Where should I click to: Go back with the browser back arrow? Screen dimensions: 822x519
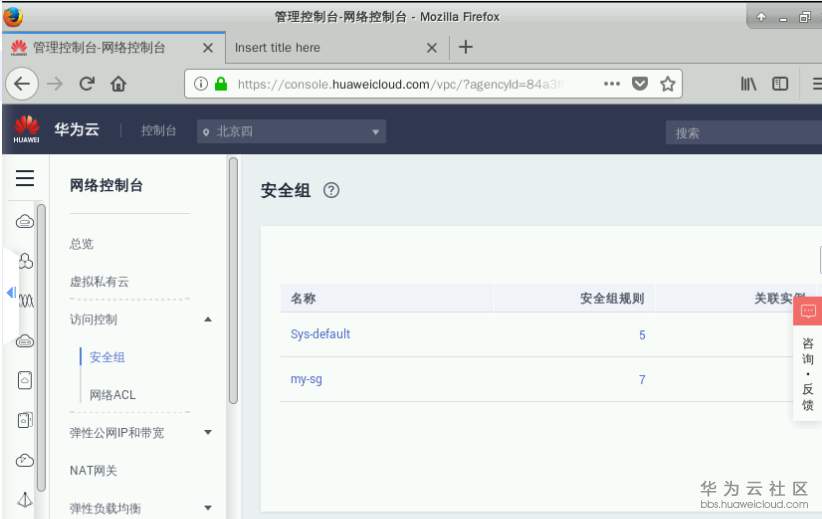(x=21, y=84)
